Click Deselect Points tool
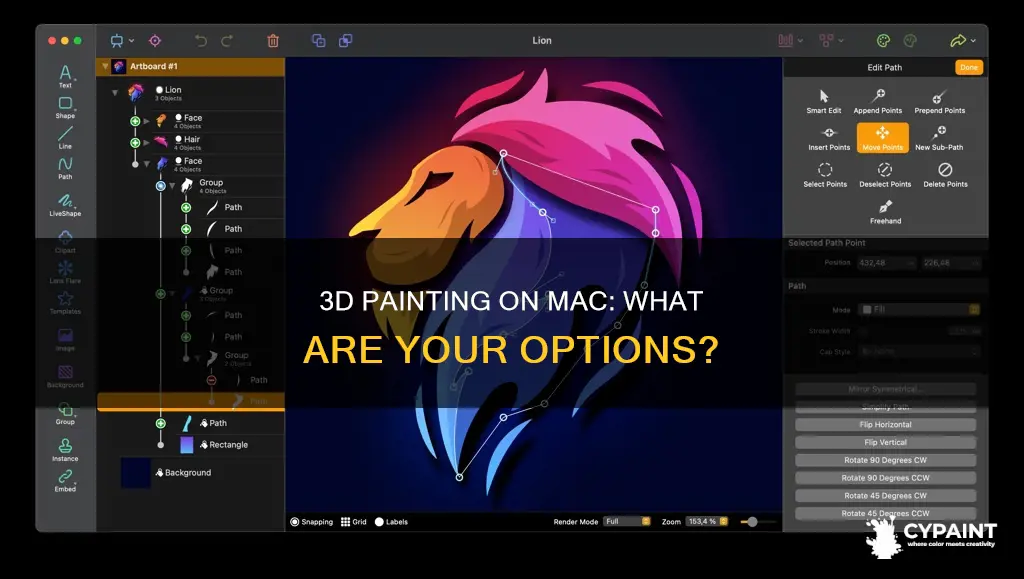Image resolution: width=1024 pixels, height=579 pixels. click(885, 175)
